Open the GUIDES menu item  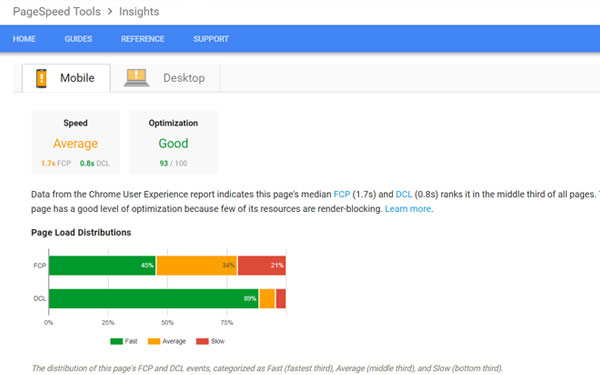(x=78, y=39)
